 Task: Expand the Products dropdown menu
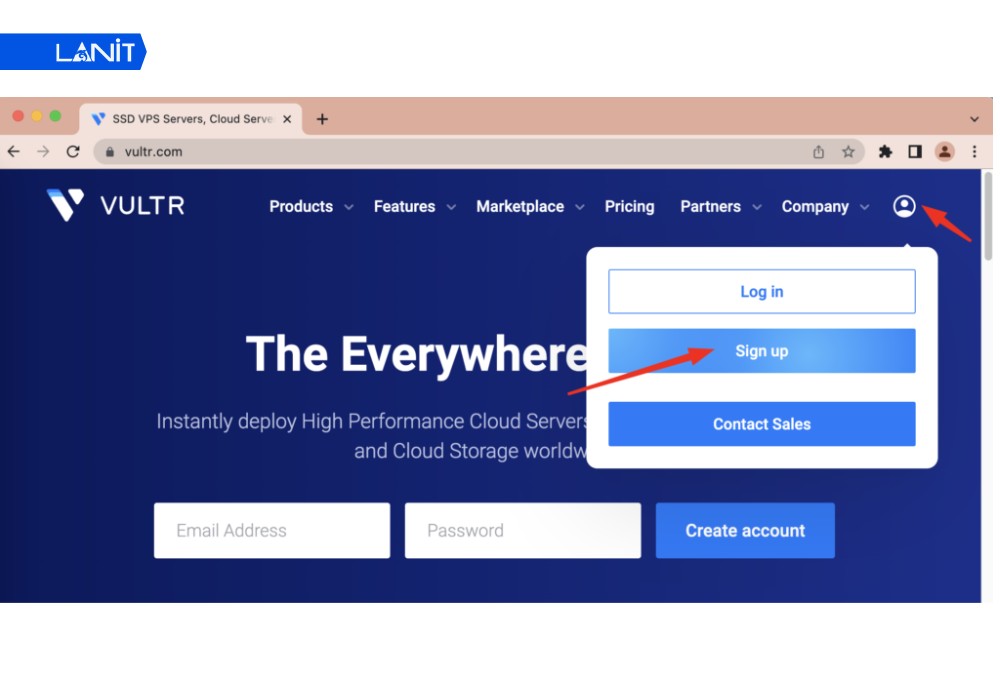click(310, 206)
